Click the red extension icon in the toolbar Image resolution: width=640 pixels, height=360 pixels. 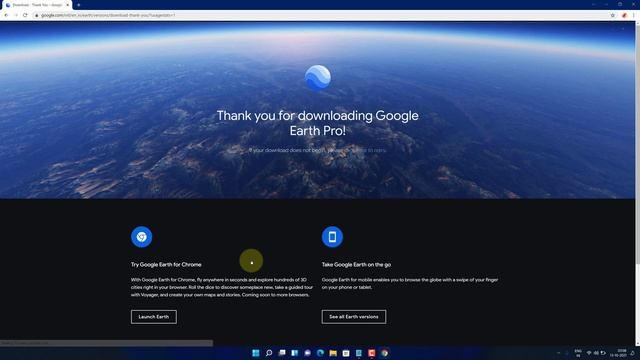pyautogui.click(x=624, y=15)
